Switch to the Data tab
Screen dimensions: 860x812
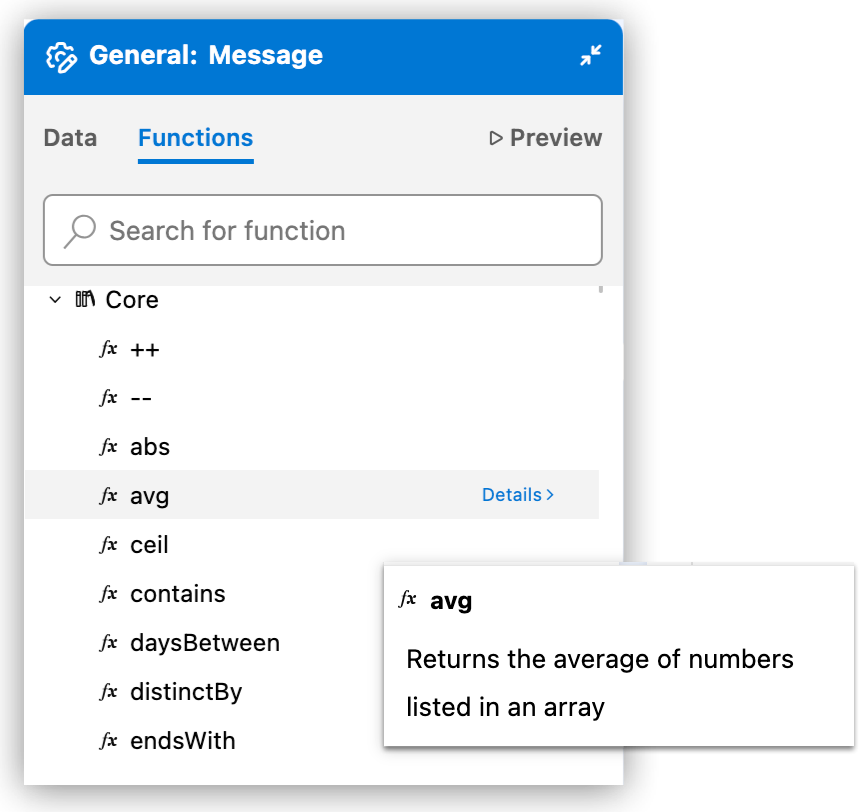(69, 138)
